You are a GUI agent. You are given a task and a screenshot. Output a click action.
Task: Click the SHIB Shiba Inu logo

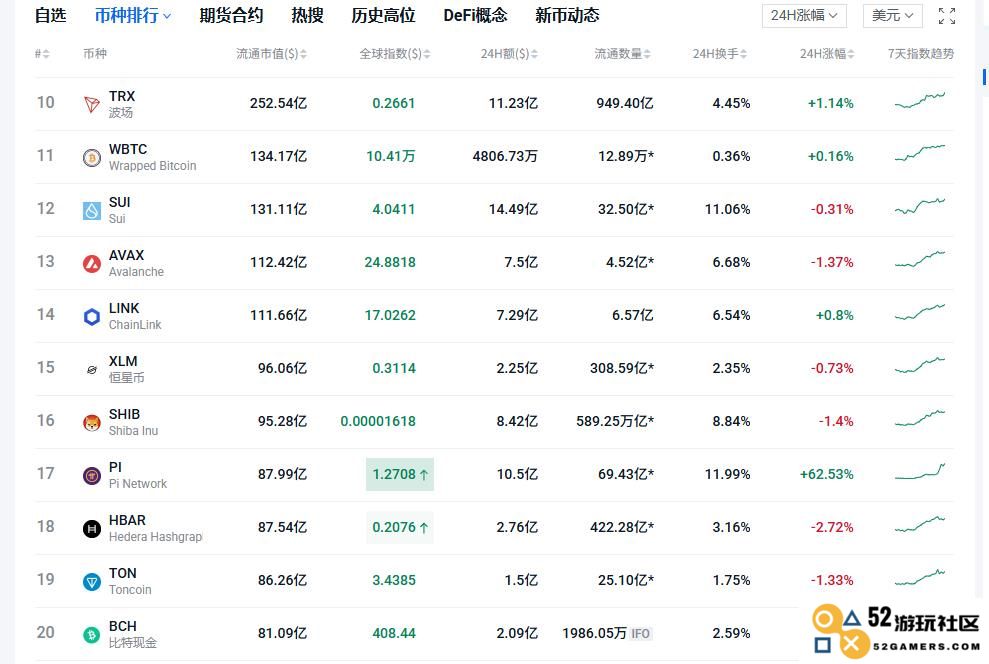point(92,422)
